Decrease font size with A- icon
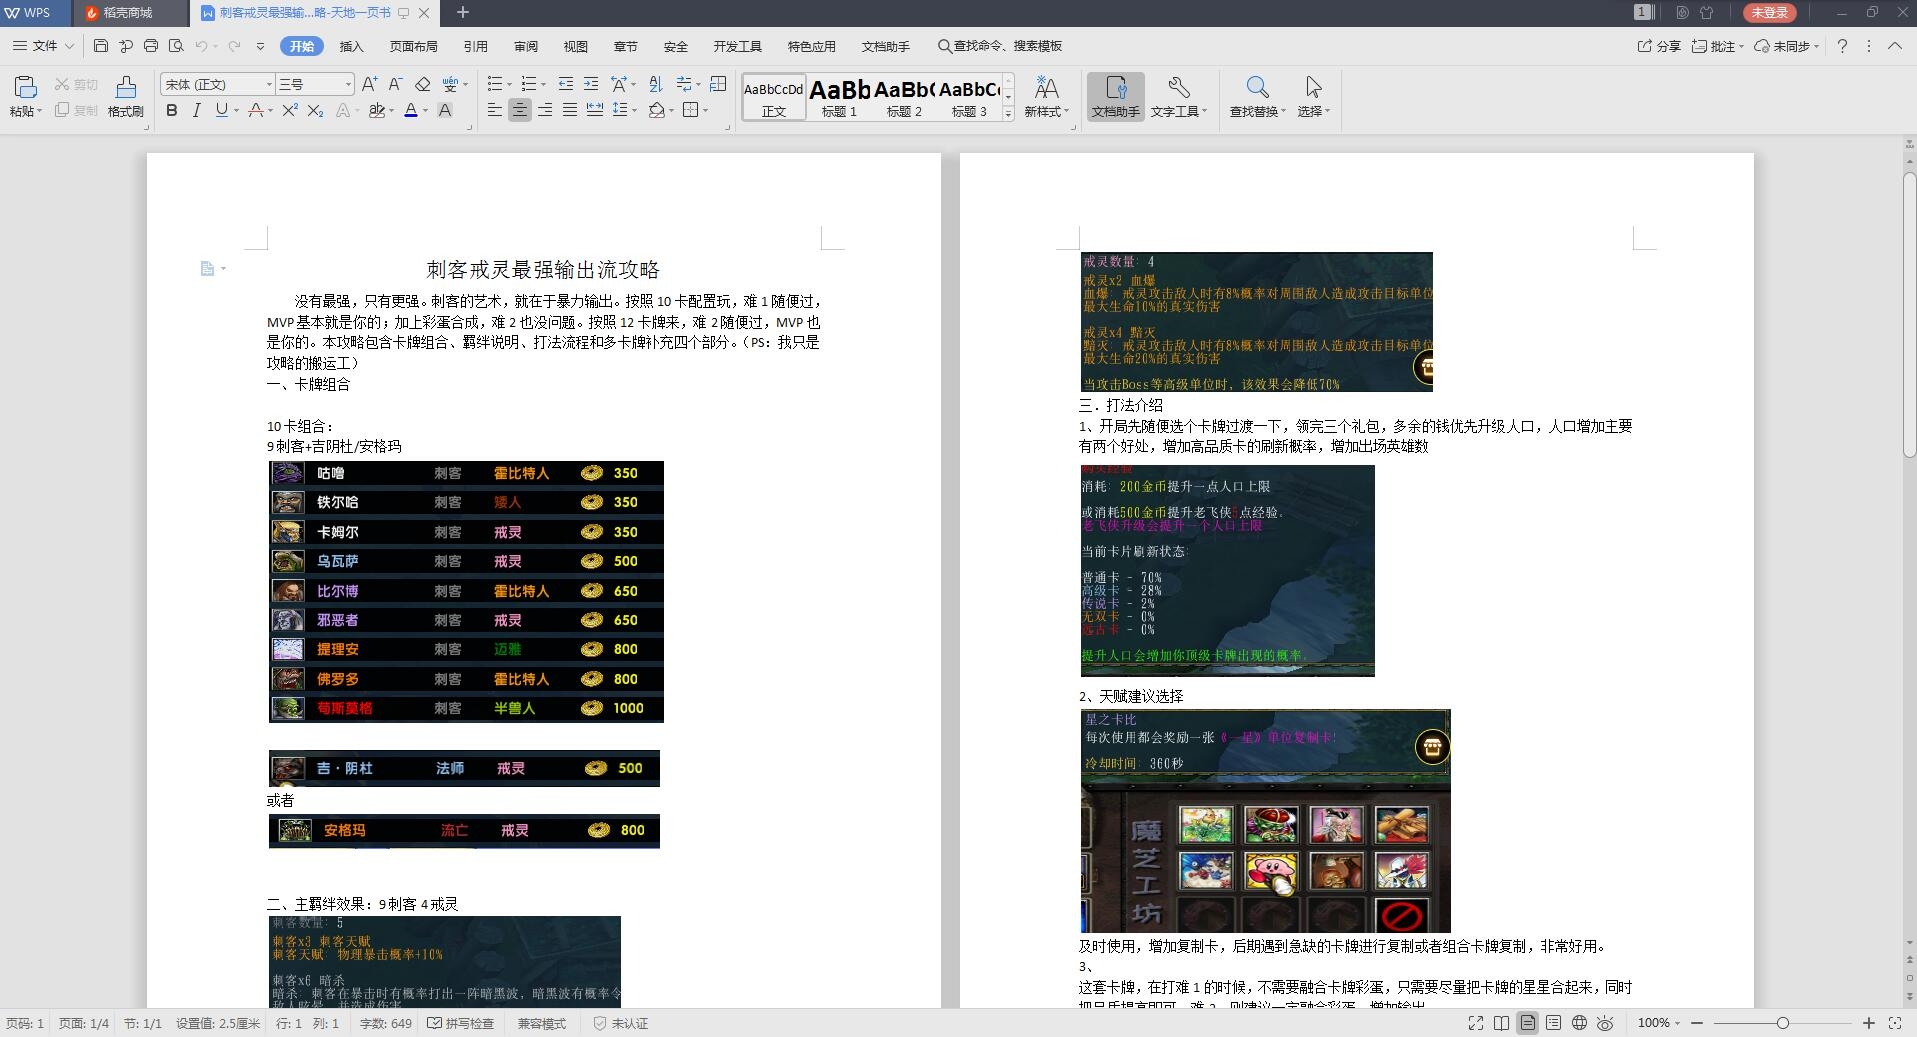 [395, 84]
